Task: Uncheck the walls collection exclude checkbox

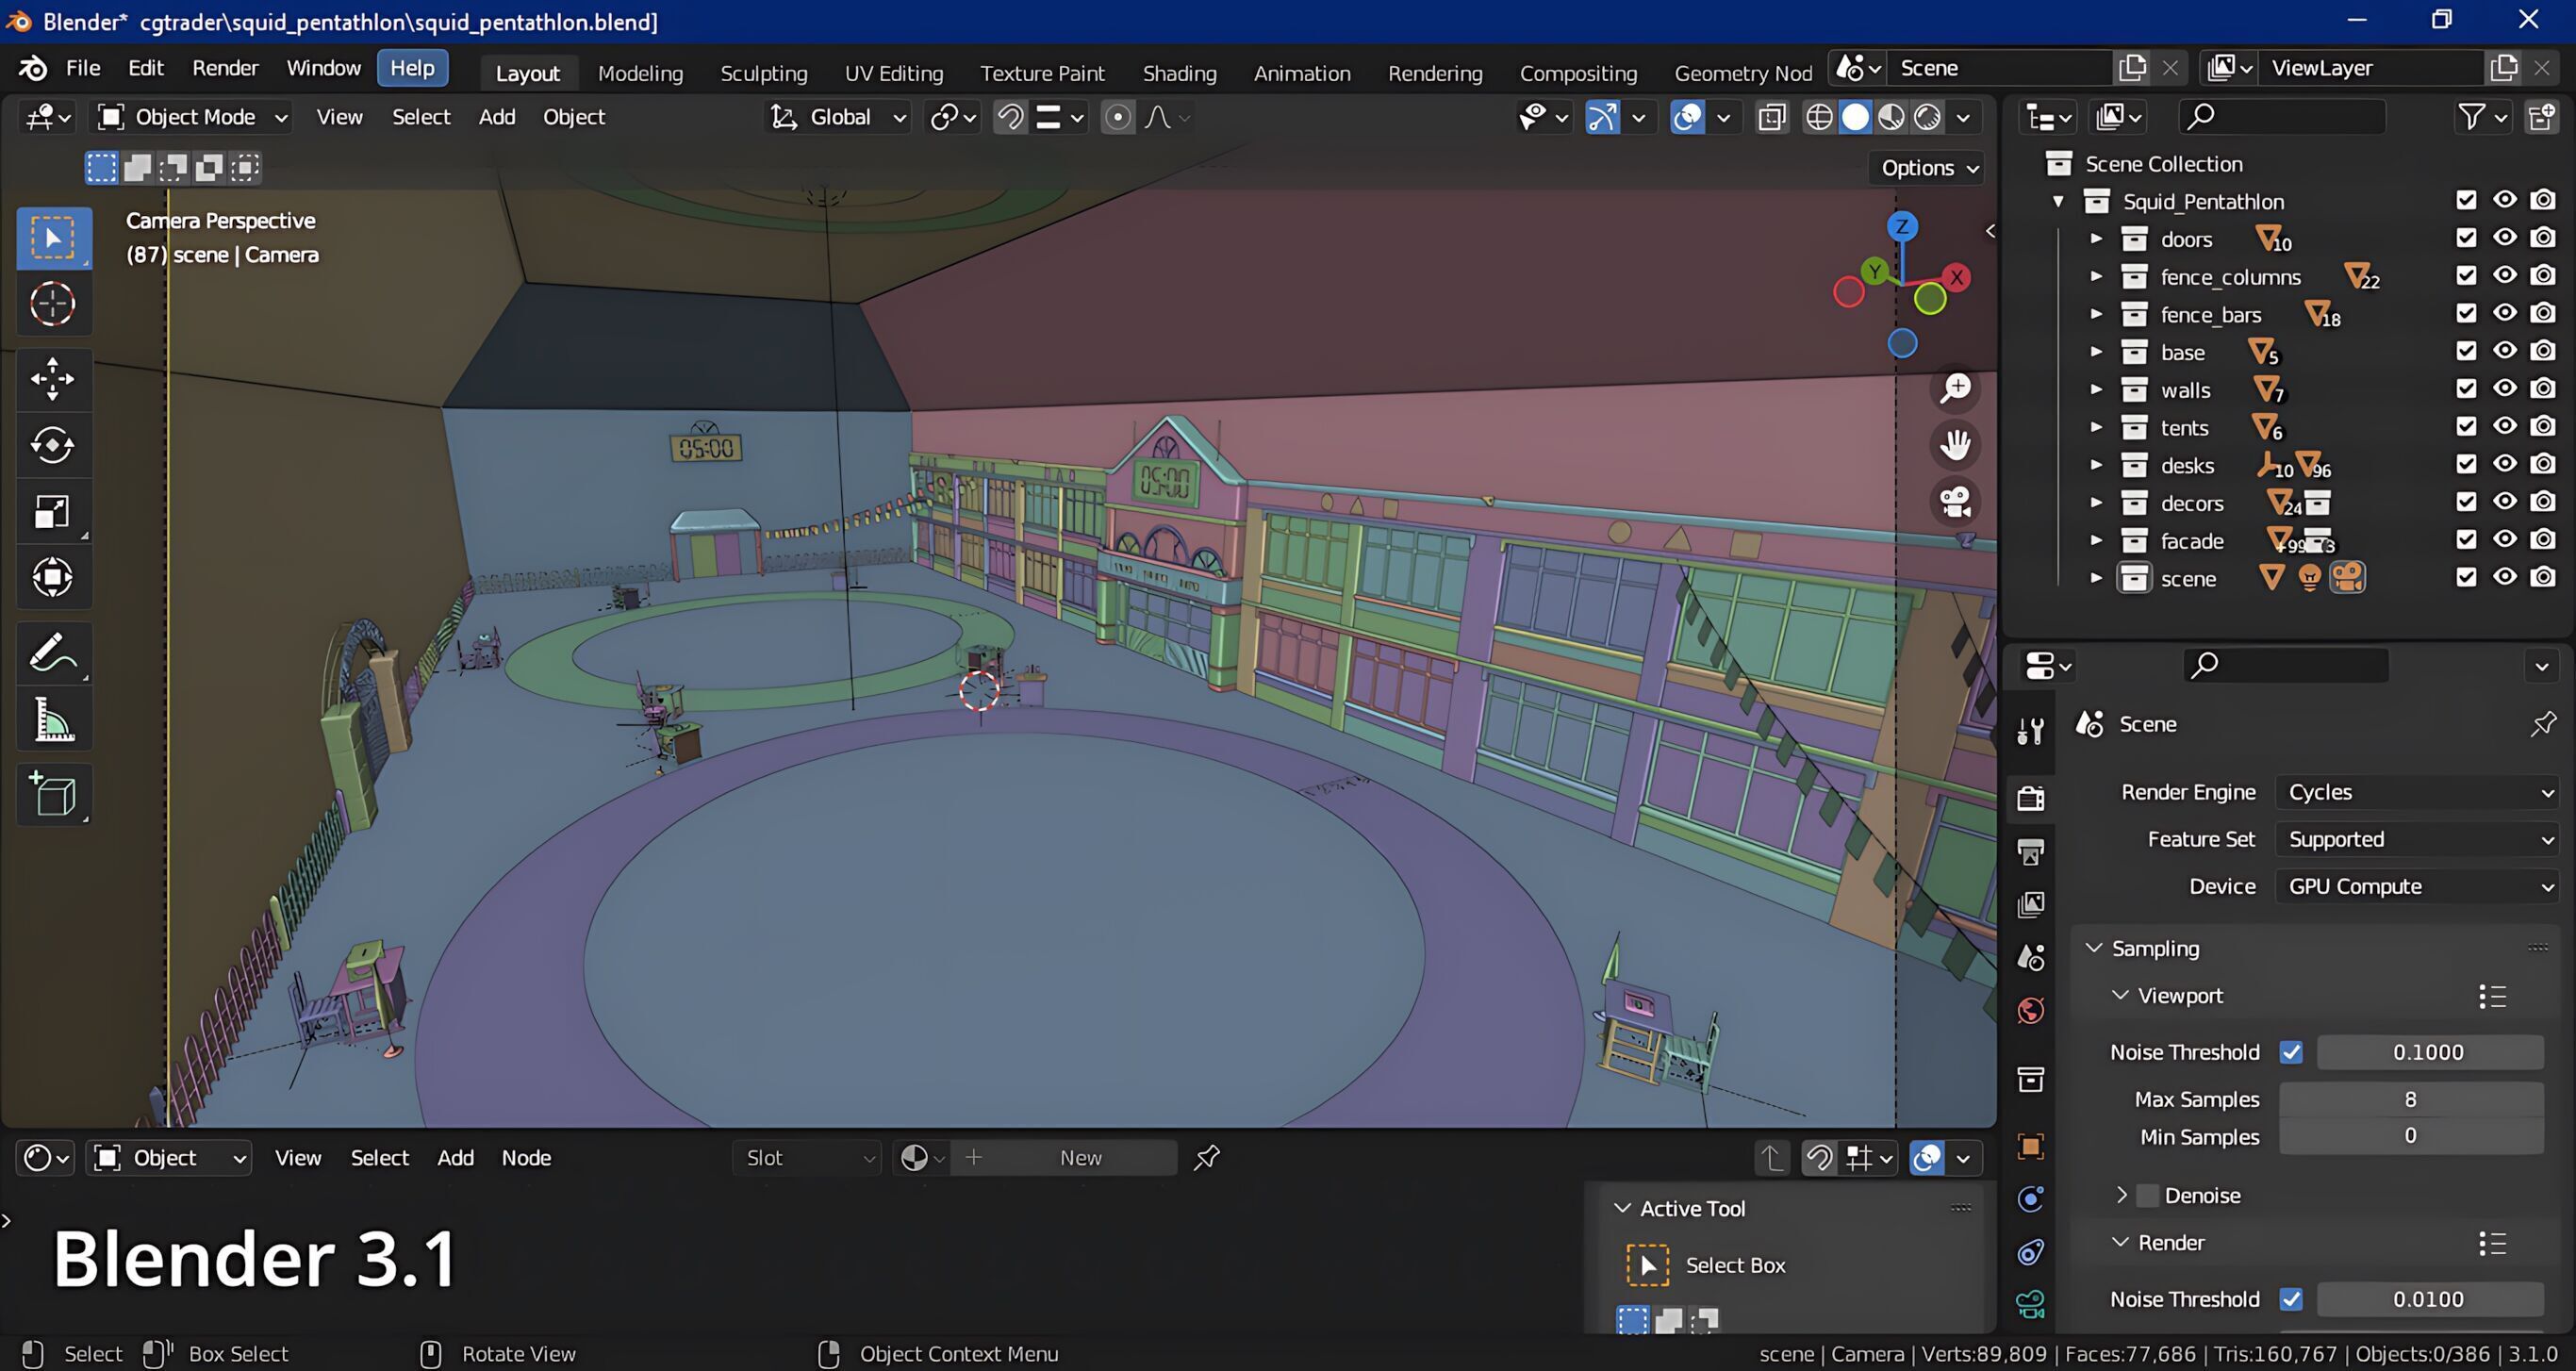Action: tap(2465, 389)
